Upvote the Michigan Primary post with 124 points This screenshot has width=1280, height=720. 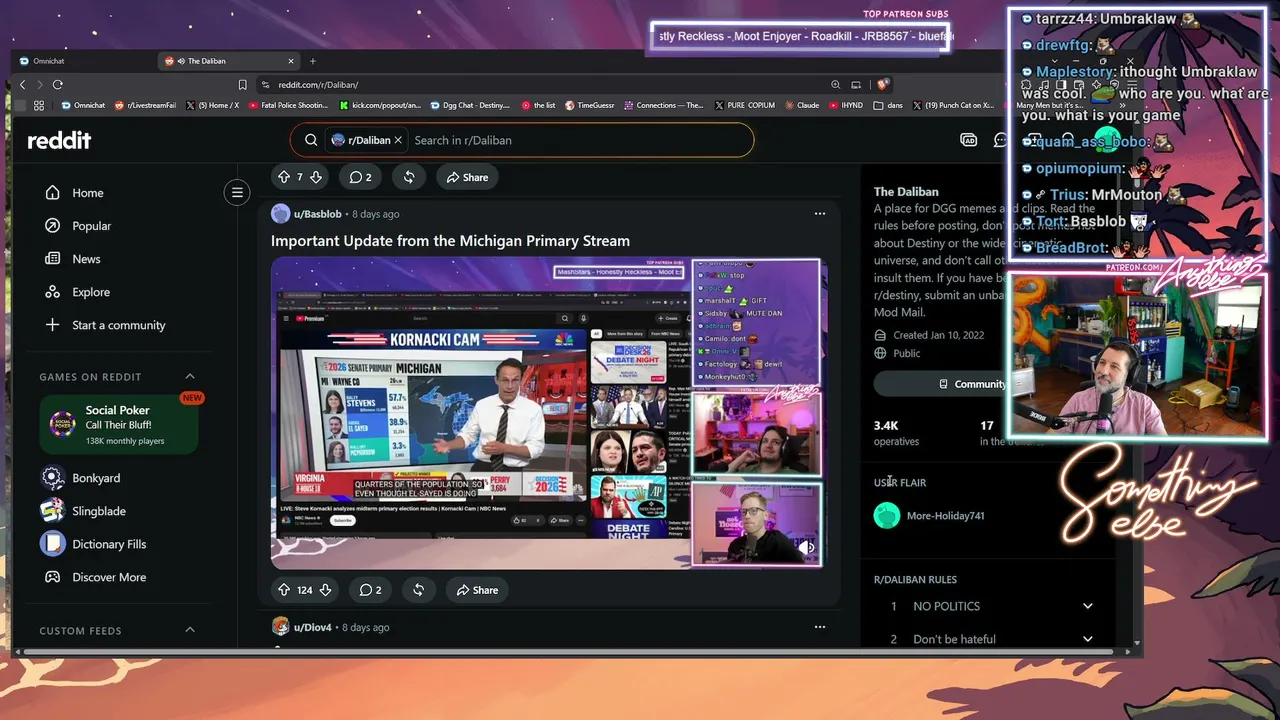[x=284, y=590]
